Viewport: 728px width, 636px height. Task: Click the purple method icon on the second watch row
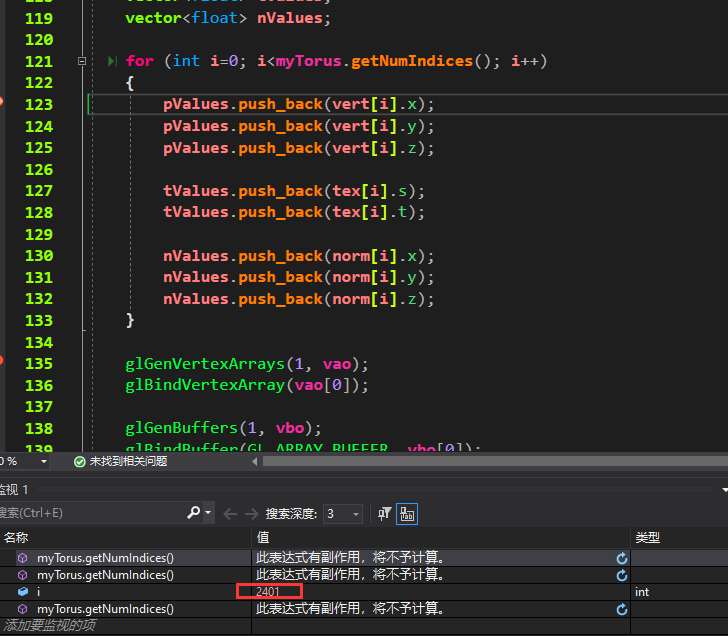[x=22, y=575]
